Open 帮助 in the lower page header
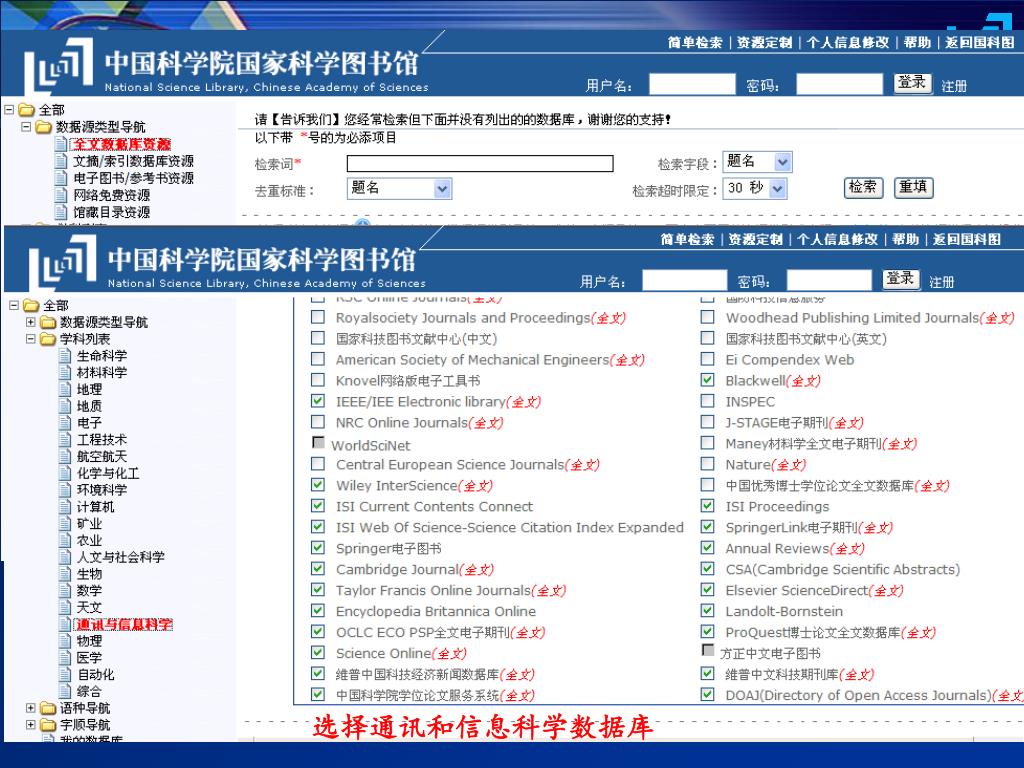Image resolution: width=1024 pixels, height=768 pixels. 905,240
